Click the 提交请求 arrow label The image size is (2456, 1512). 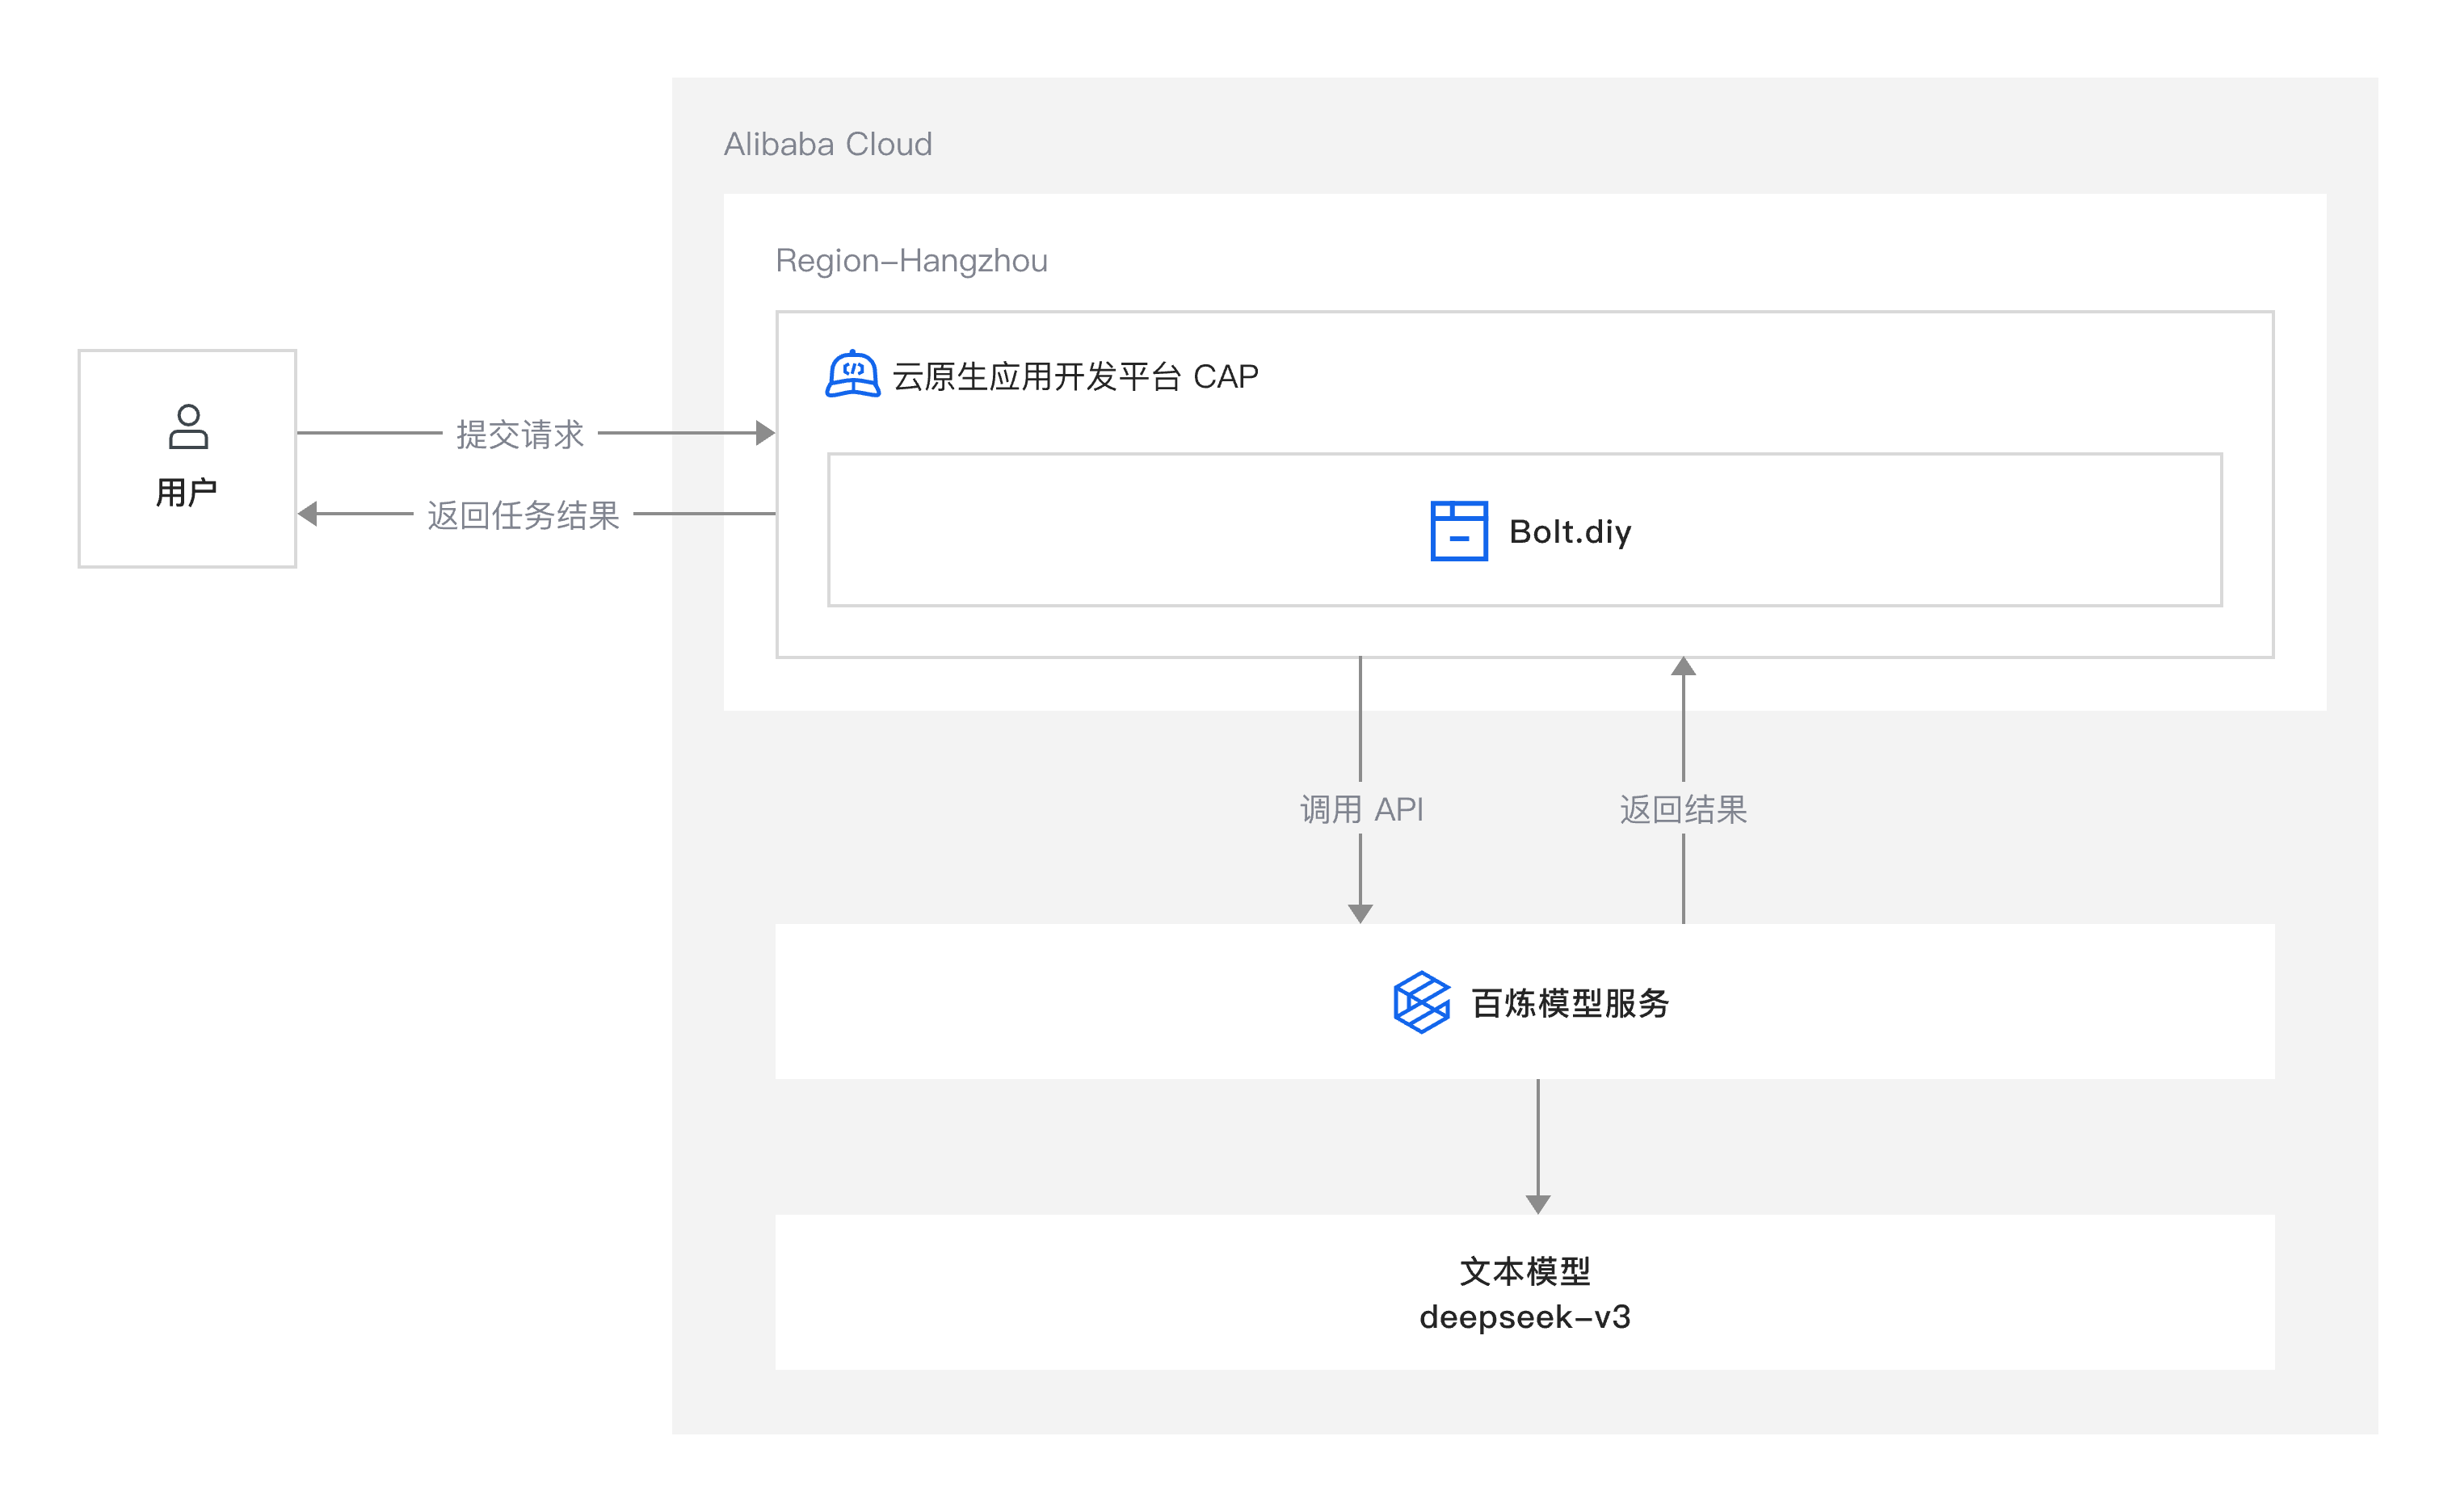522,434
